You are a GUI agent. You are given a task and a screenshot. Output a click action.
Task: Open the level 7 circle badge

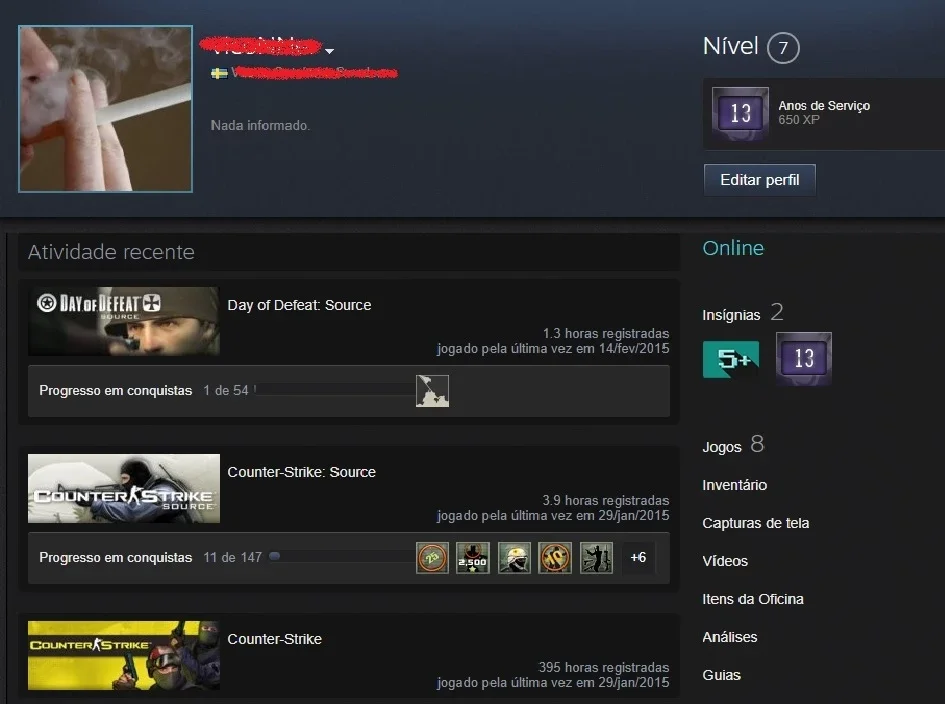(783, 48)
